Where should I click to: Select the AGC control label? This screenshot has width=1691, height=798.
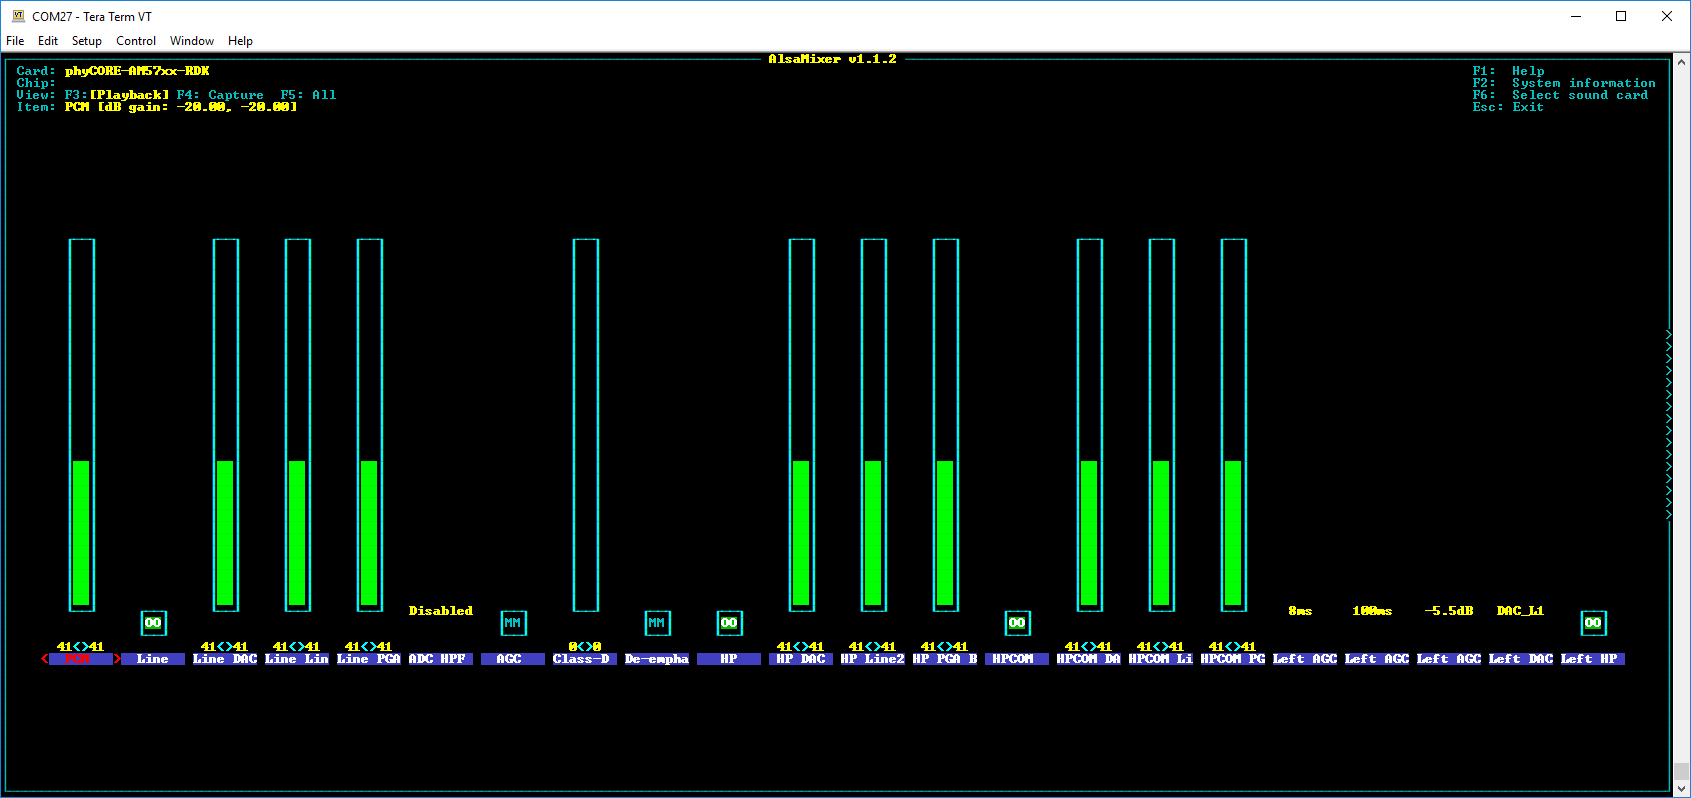tap(513, 659)
